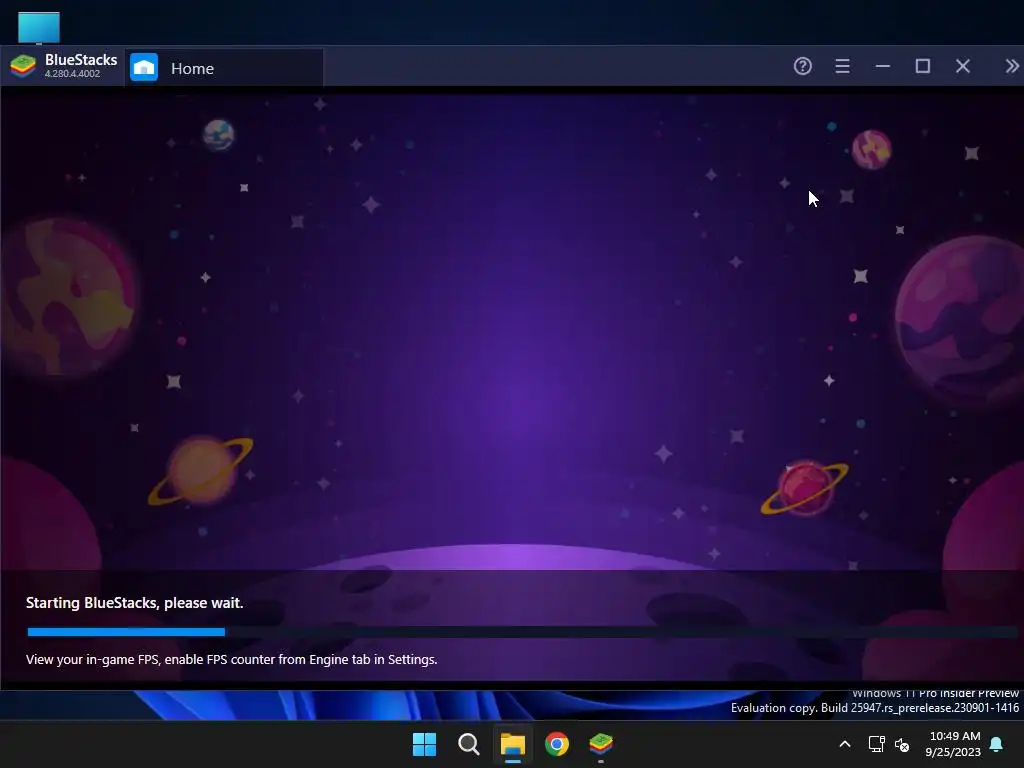Select the BlueStacks taskbar icon
Screen dimensions: 1024x768
point(601,744)
